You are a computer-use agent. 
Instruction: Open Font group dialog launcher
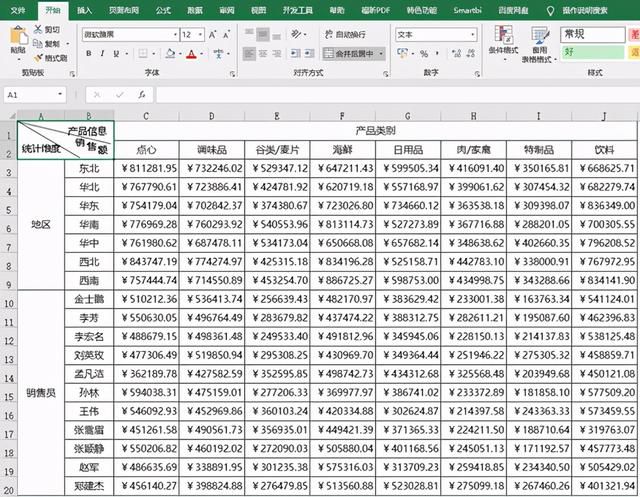(x=232, y=73)
